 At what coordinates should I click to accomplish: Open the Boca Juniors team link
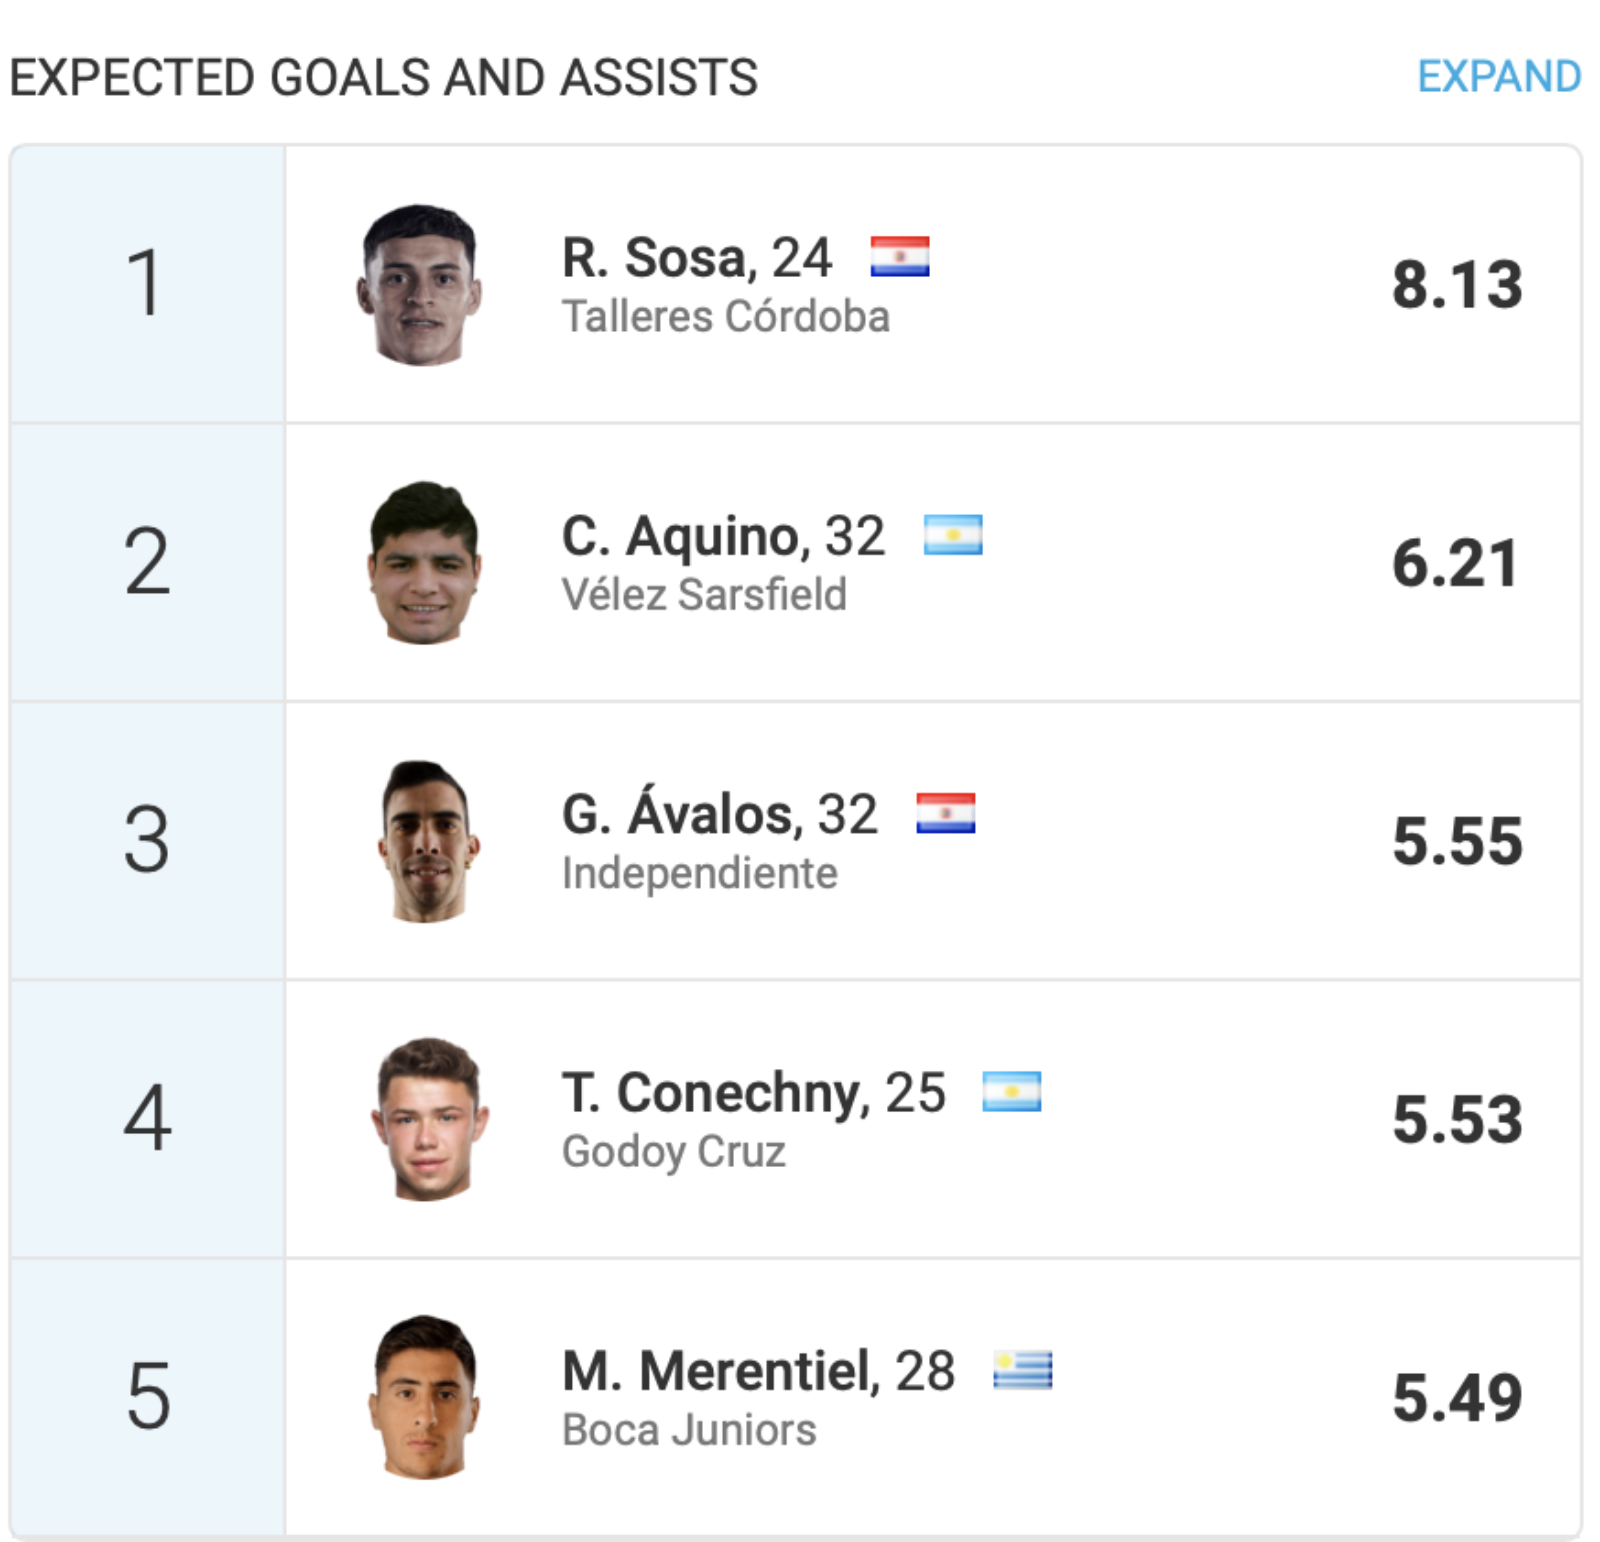tap(689, 1430)
